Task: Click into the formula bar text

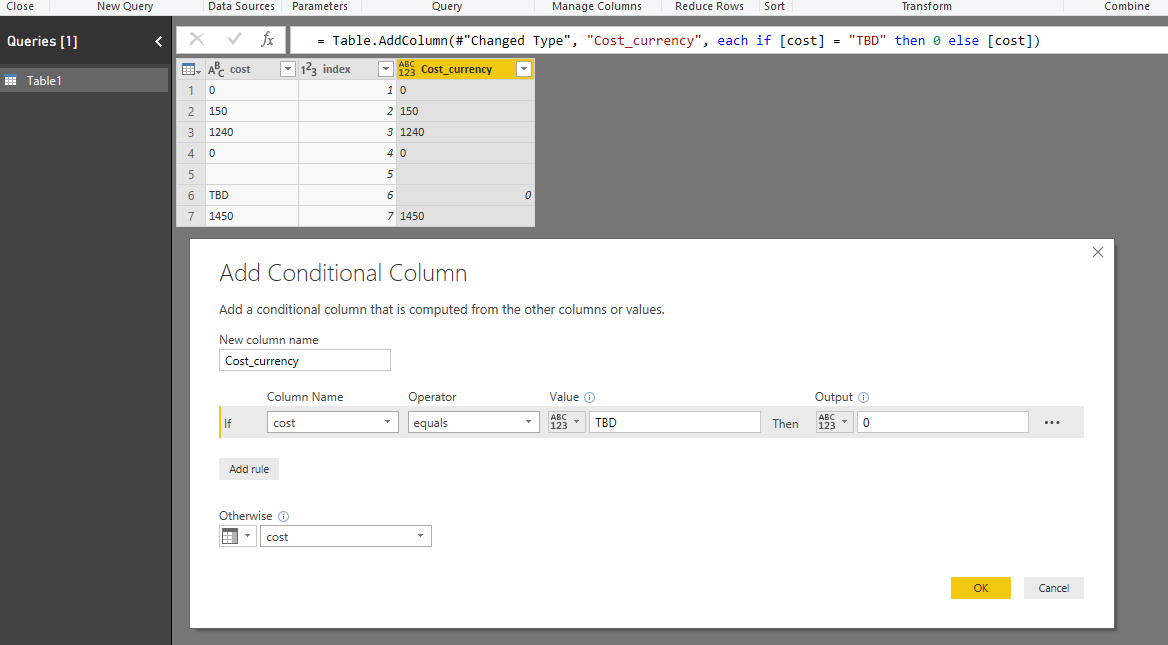Action: pos(678,40)
